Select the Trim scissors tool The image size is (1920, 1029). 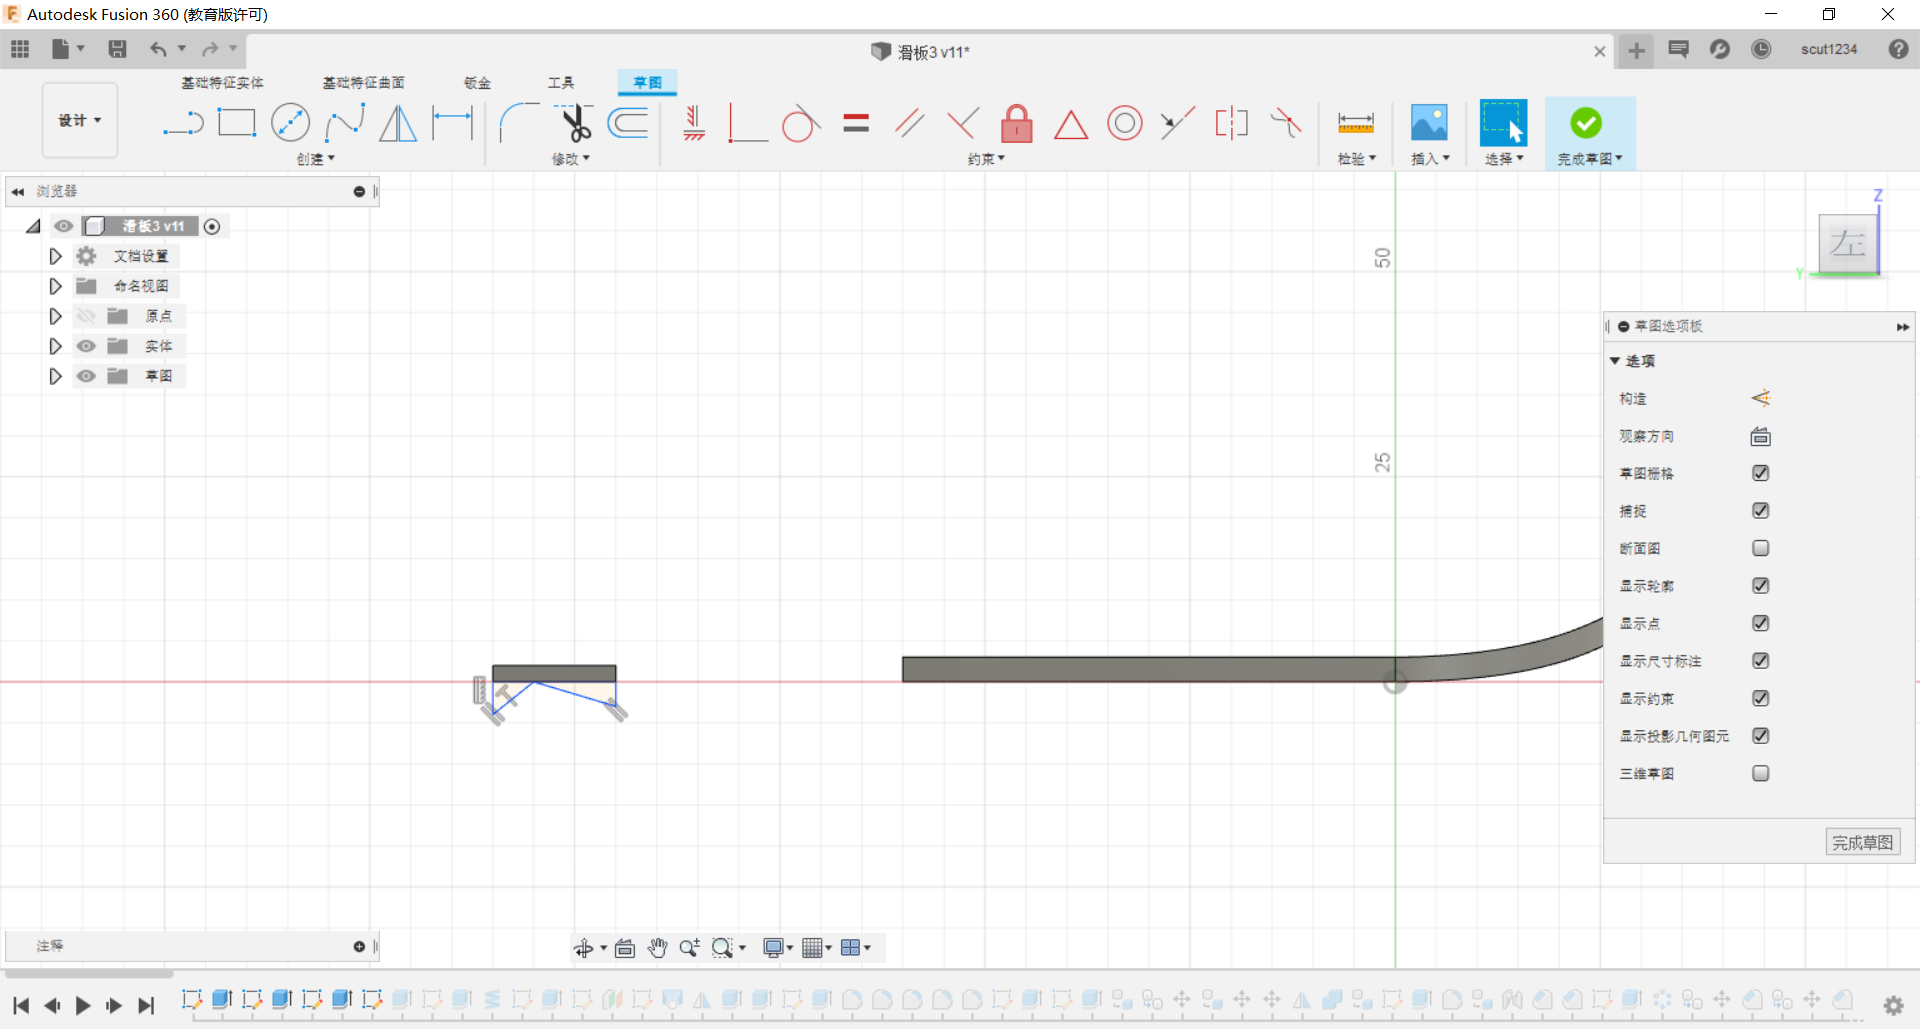(575, 123)
